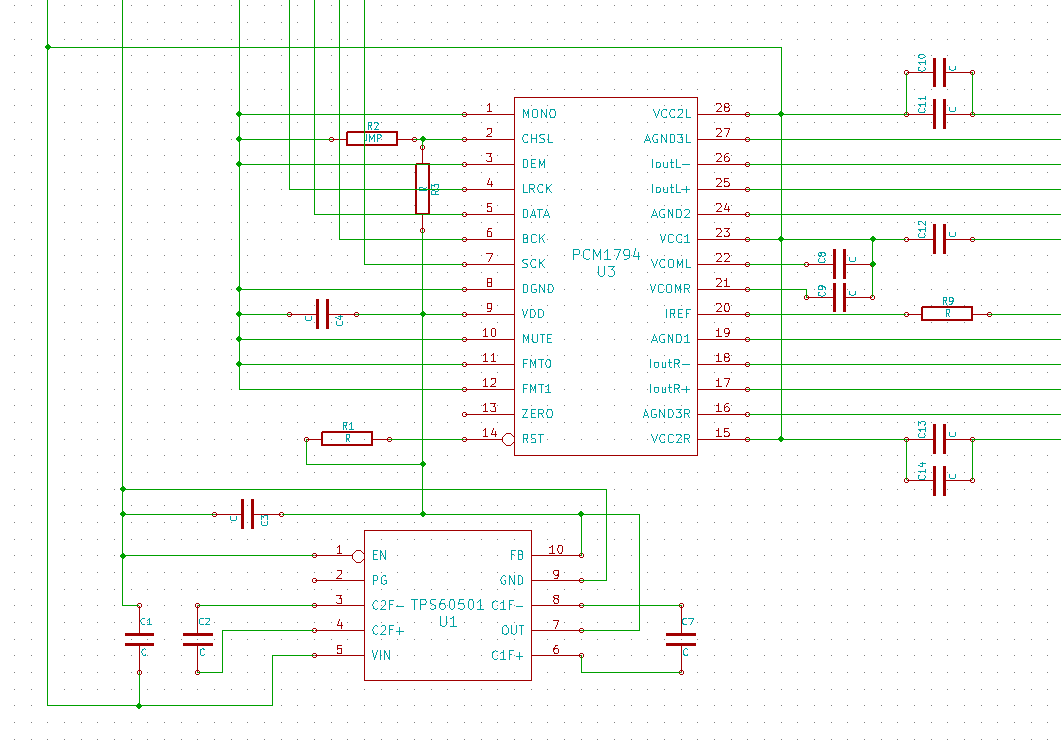Select capacitor C7 symbol

(682, 640)
